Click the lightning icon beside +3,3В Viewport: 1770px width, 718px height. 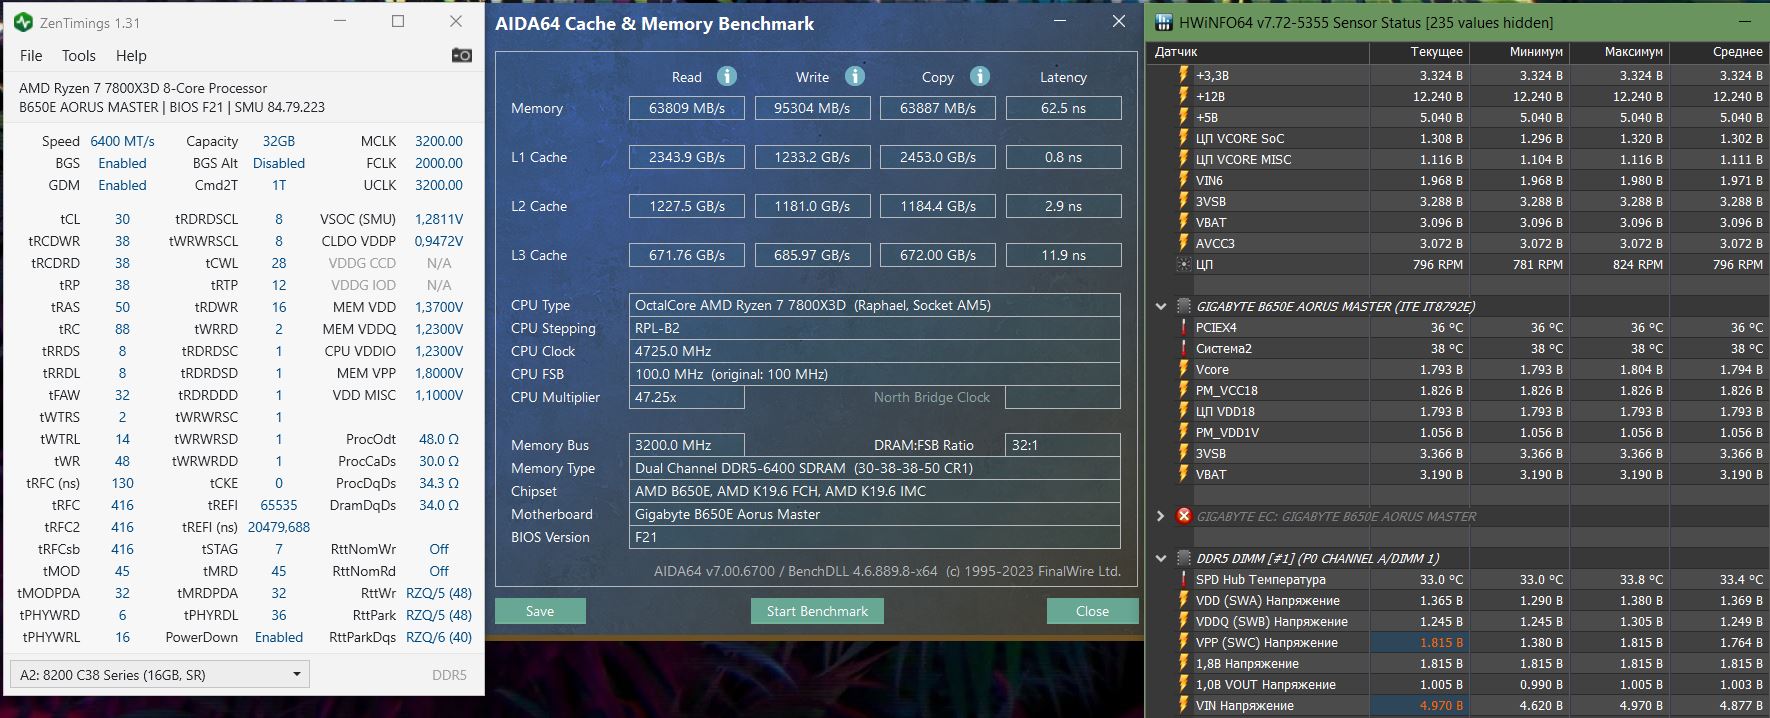click(x=1184, y=75)
